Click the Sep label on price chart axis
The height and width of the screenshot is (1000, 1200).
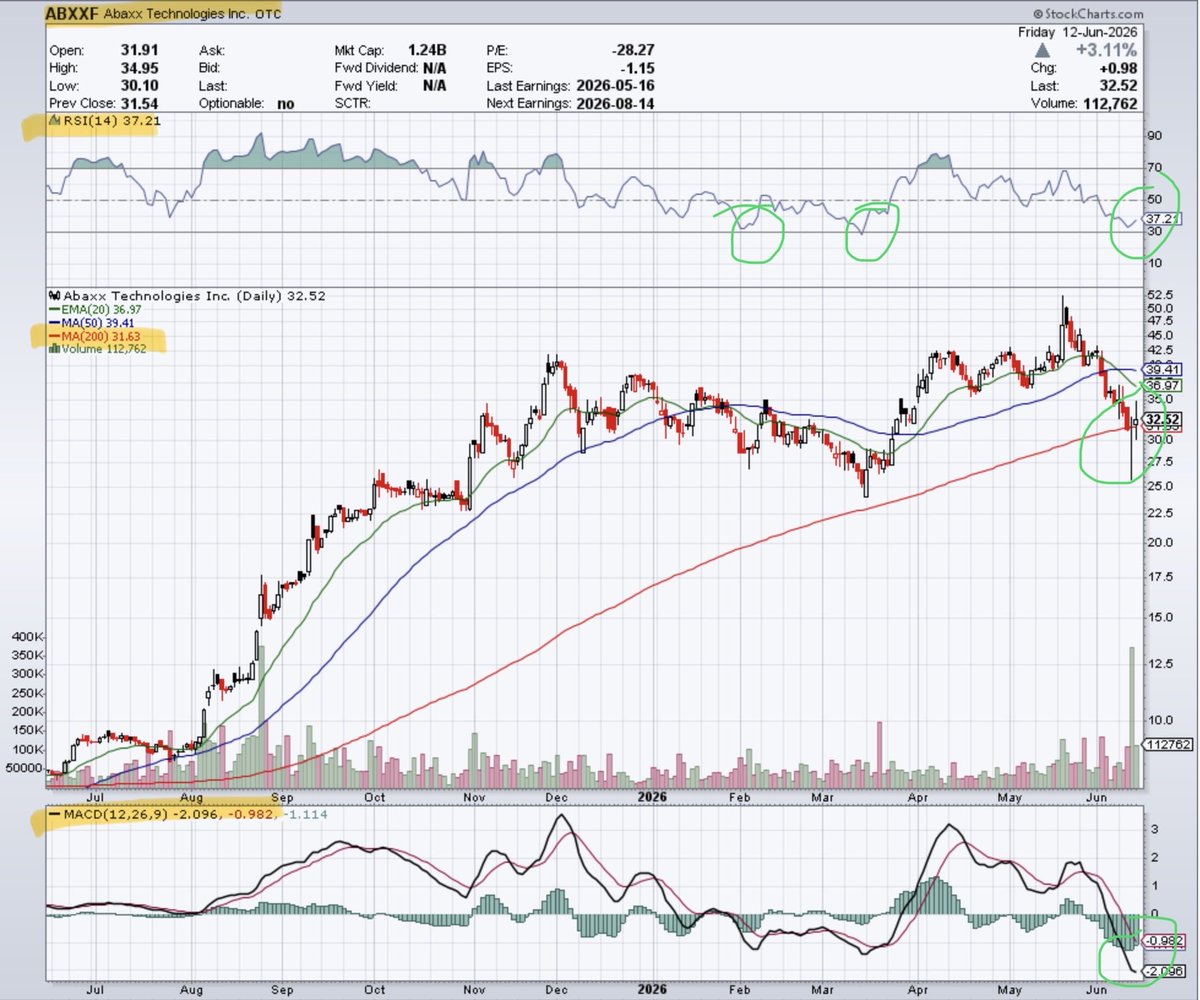pyautogui.click(x=283, y=797)
